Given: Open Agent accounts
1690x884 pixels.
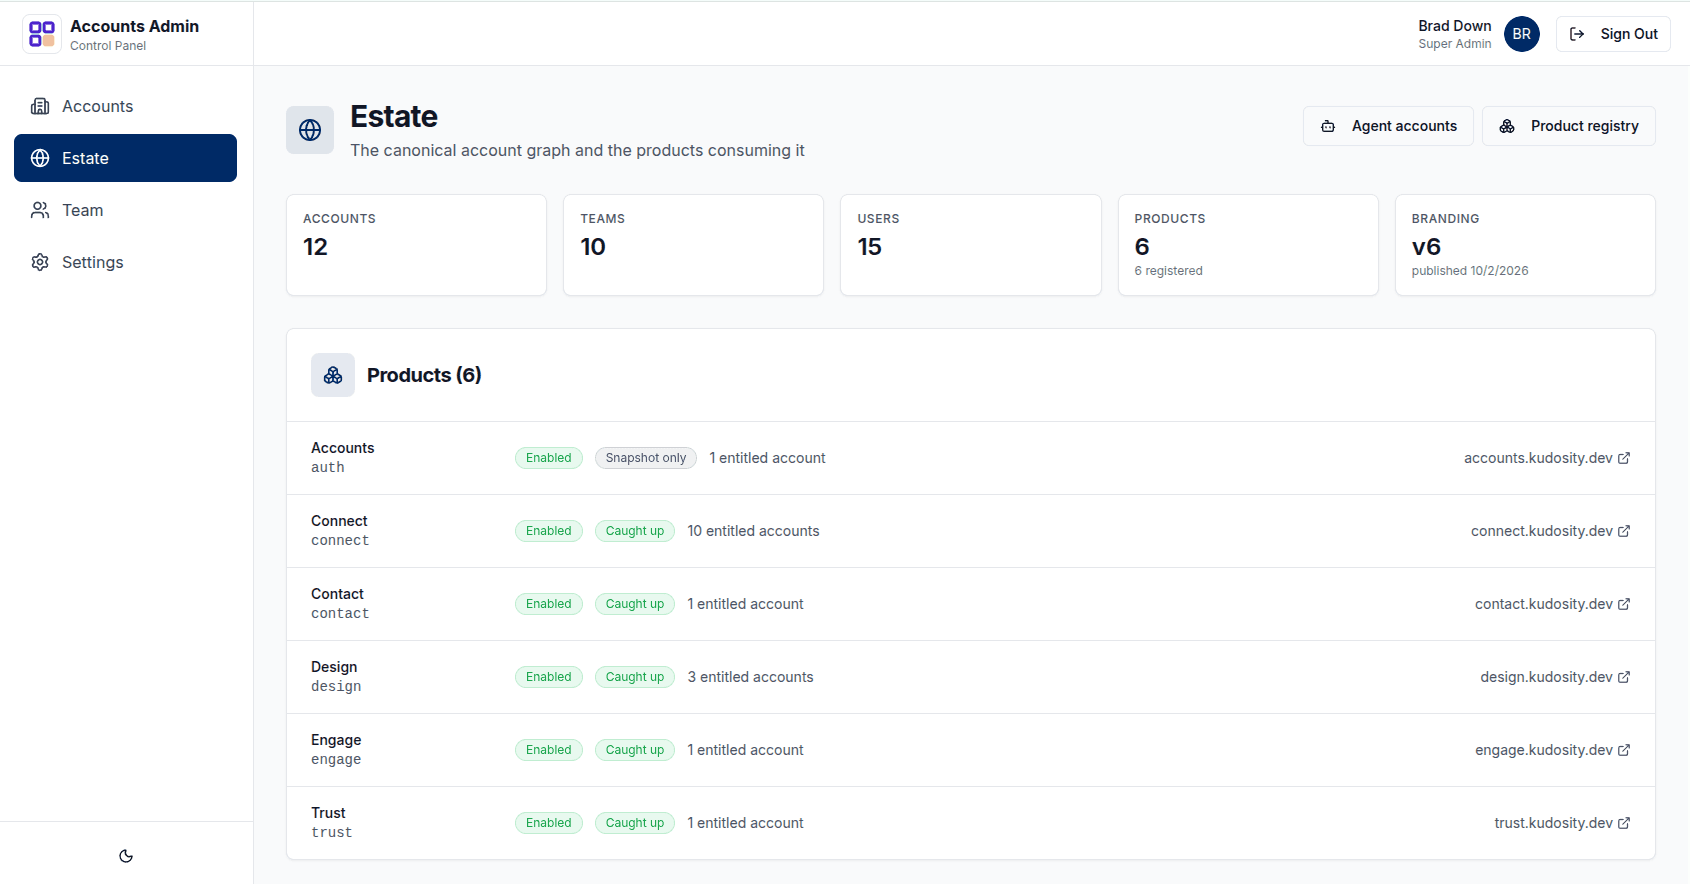Looking at the screenshot, I should 1388,126.
